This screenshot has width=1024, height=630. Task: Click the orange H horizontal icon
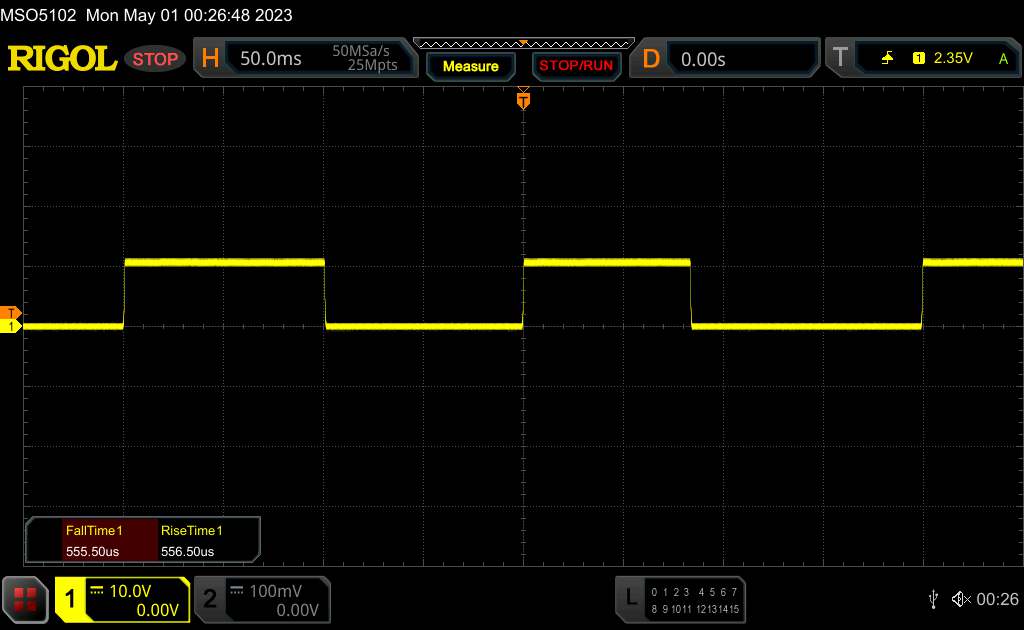210,59
